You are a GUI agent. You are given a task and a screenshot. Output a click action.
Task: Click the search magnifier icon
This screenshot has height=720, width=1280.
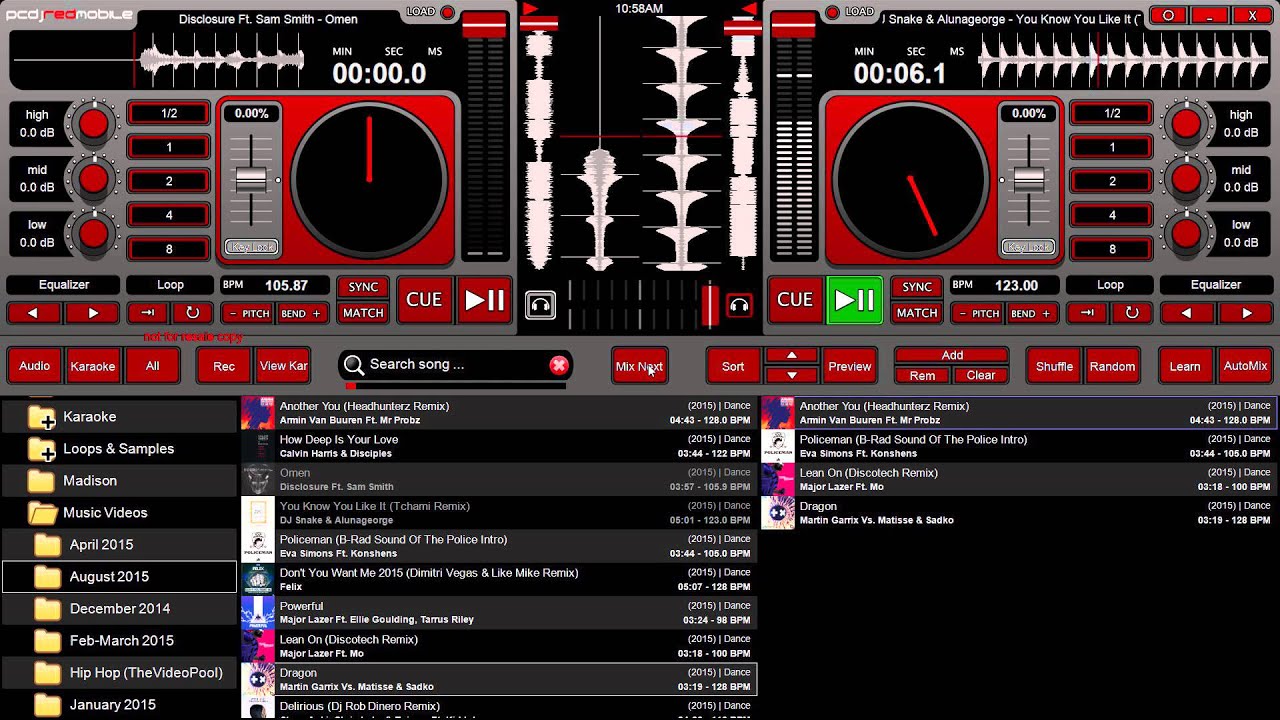coord(353,365)
